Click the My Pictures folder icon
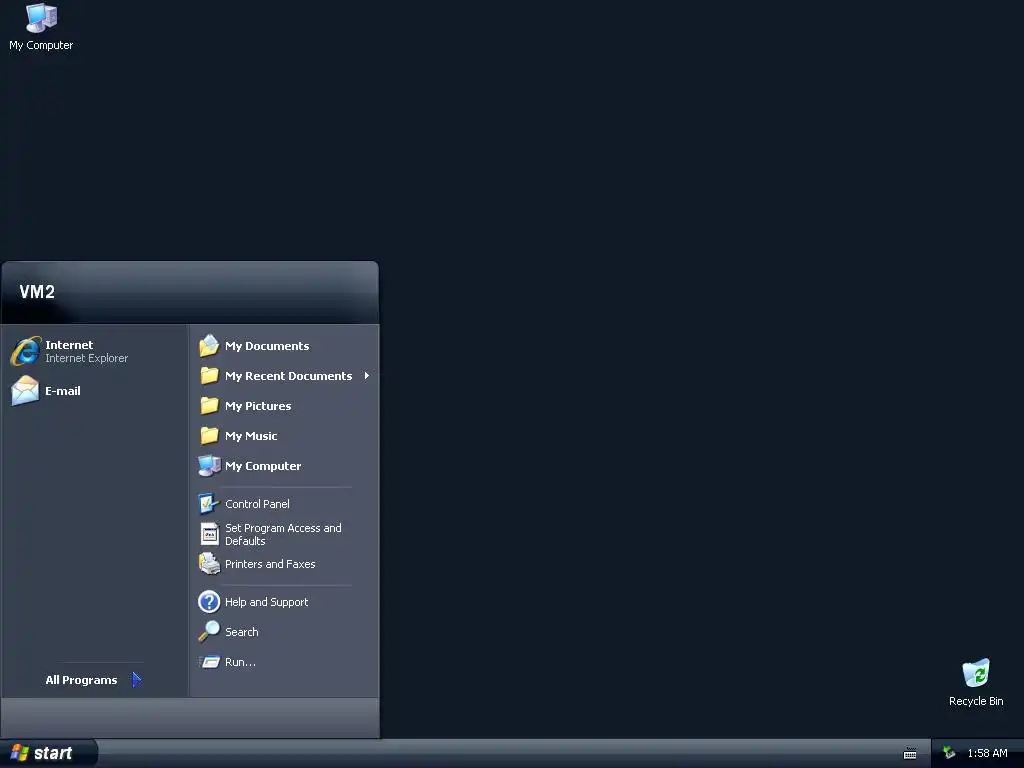 pyautogui.click(x=209, y=406)
